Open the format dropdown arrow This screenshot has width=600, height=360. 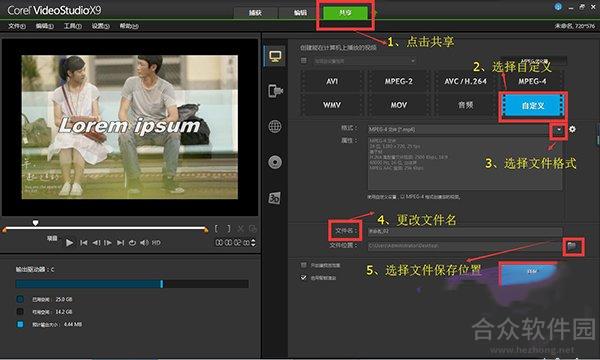coord(559,130)
